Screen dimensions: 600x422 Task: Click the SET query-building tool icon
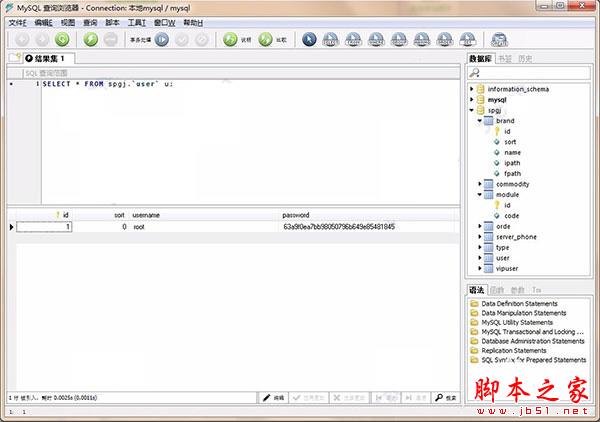pyautogui.click(x=467, y=39)
